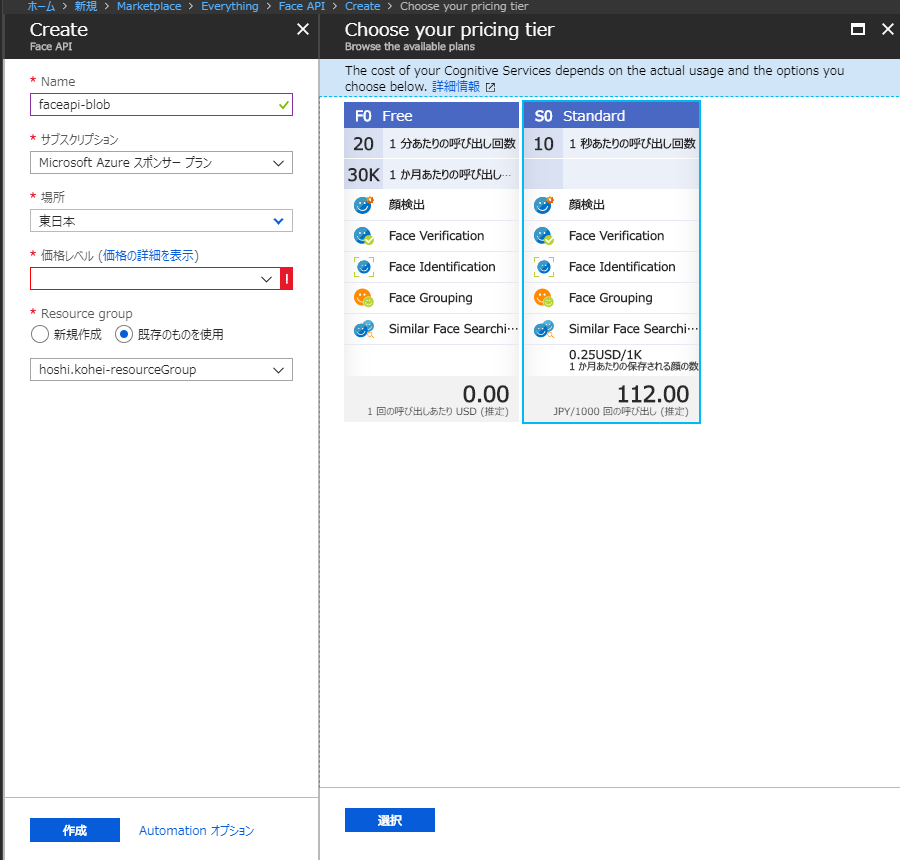The image size is (900, 860).
Task: Select the 新規作成 resource group radio button
Action: pyautogui.click(x=40, y=334)
